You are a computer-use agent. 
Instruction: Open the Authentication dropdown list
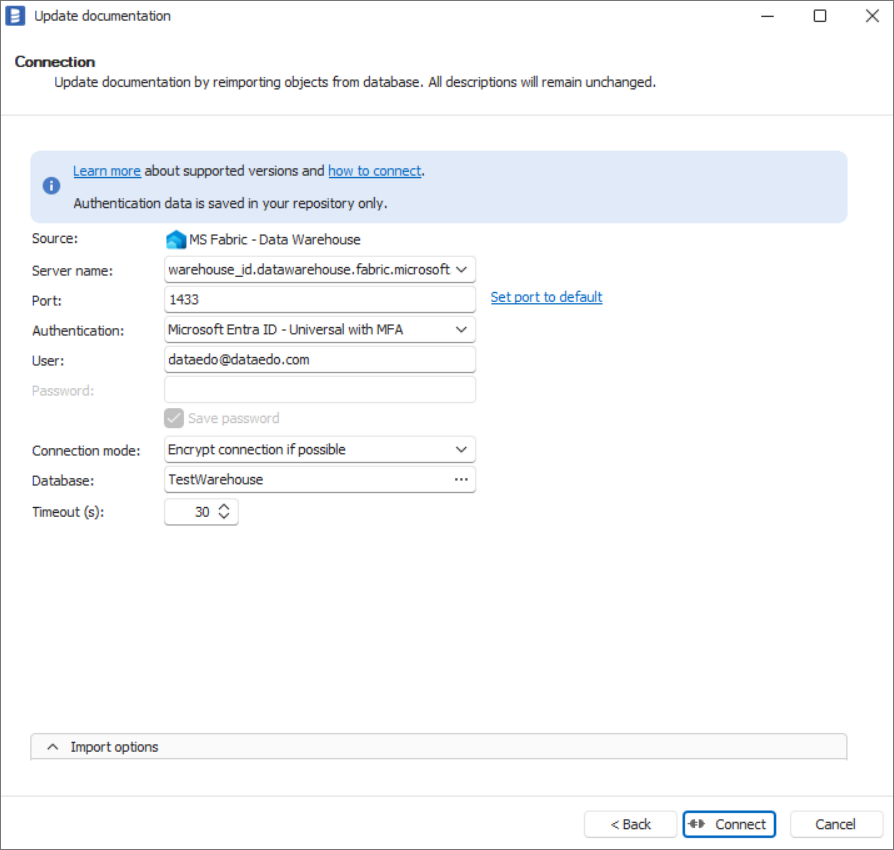[461, 330]
